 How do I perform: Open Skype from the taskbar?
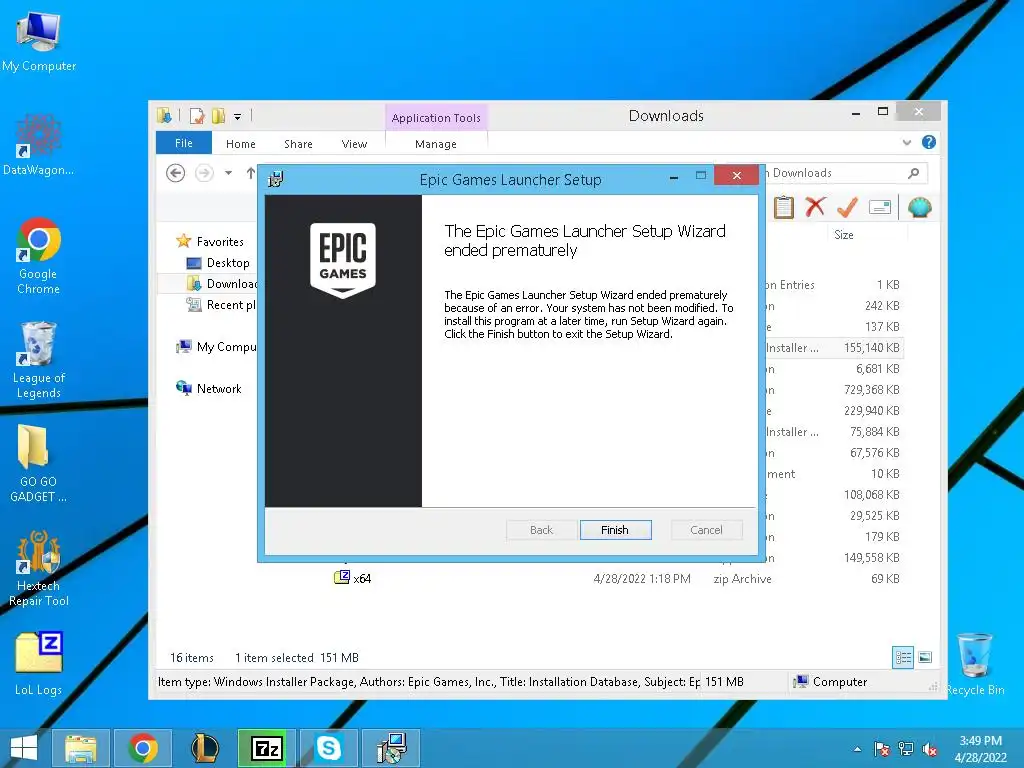point(328,748)
